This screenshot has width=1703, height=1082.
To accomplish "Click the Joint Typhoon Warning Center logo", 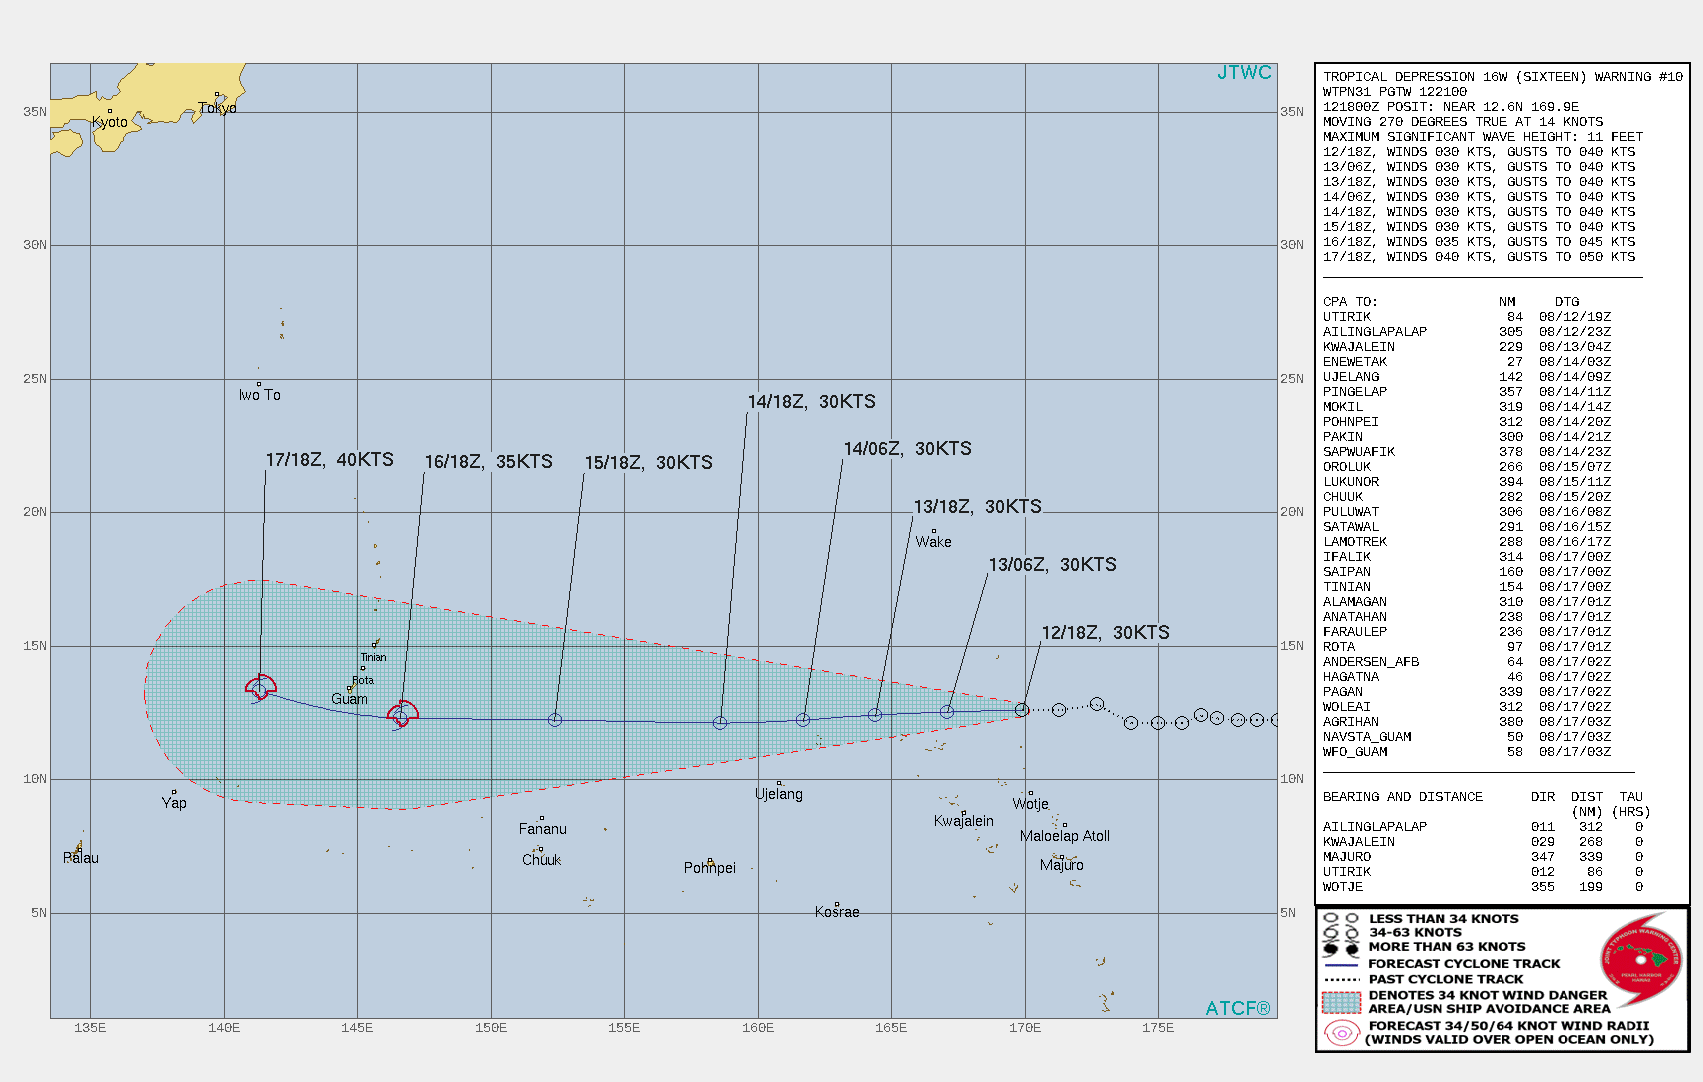I will [1641, 960].
